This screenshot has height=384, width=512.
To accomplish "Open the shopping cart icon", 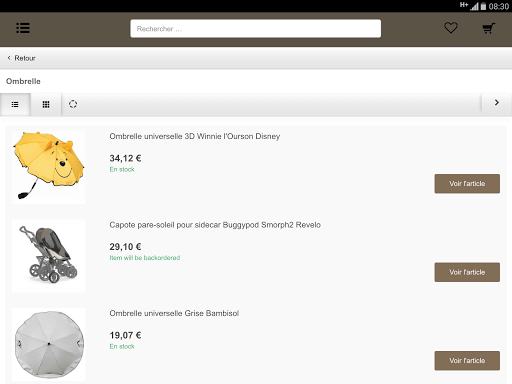I will (x=488, y=28).
